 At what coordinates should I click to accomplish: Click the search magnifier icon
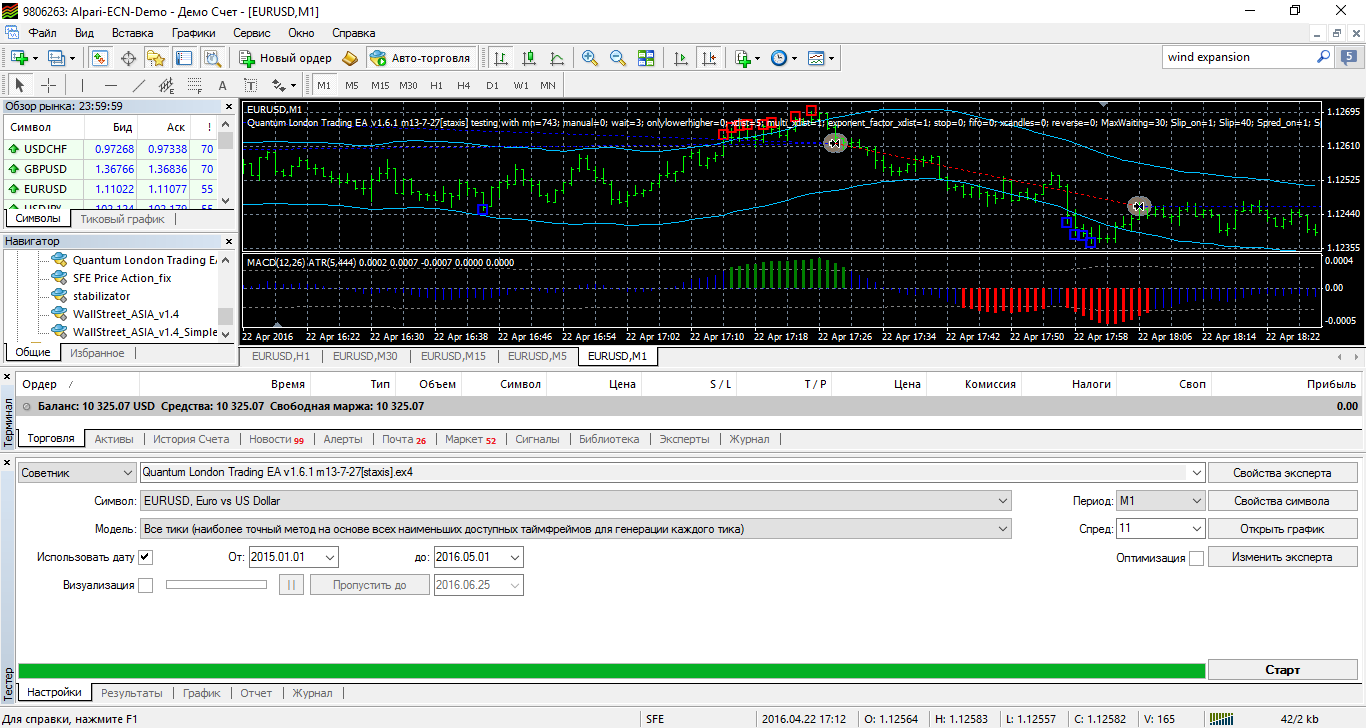click(1323, 57)
